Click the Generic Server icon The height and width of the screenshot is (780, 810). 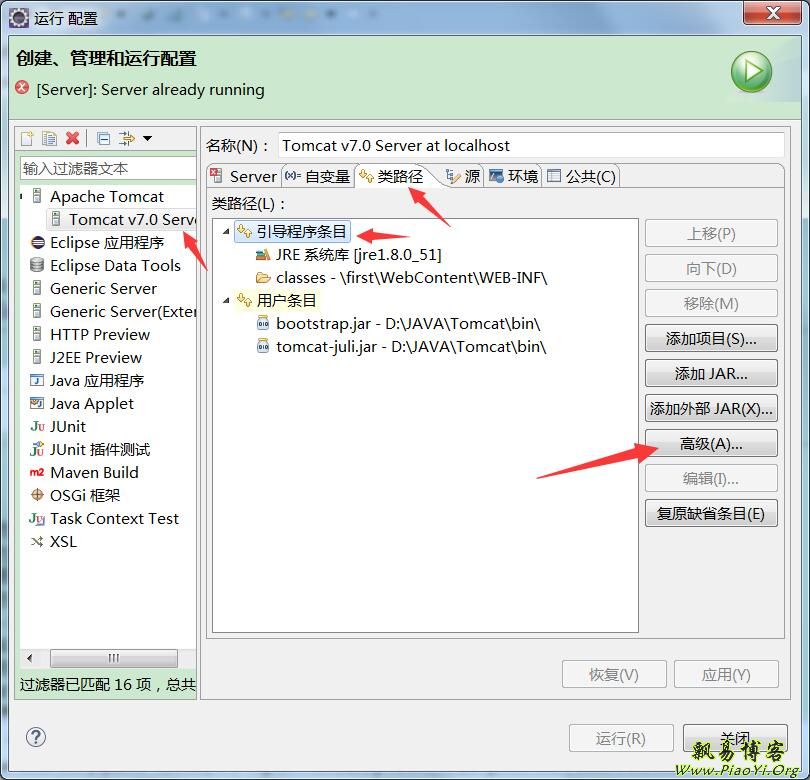point(37,288)
